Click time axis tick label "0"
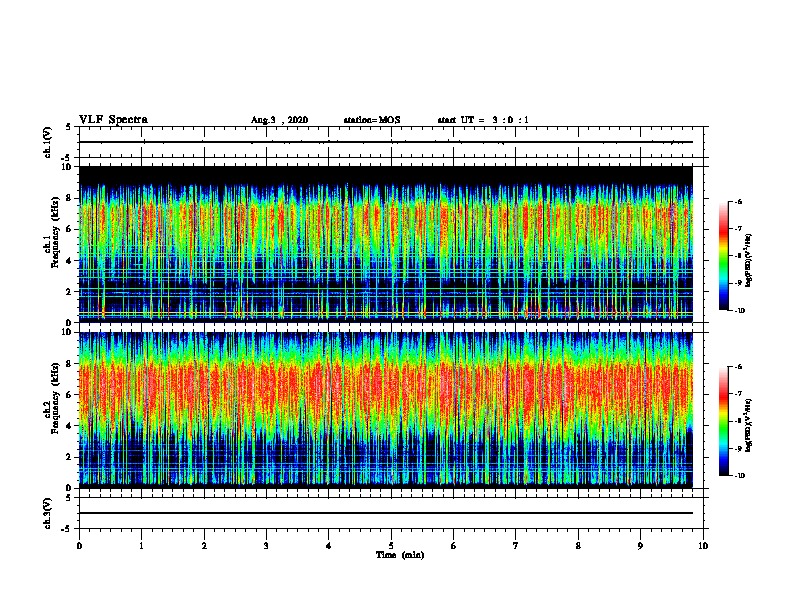The image size is (792, 612). click(x=79, y=546)
